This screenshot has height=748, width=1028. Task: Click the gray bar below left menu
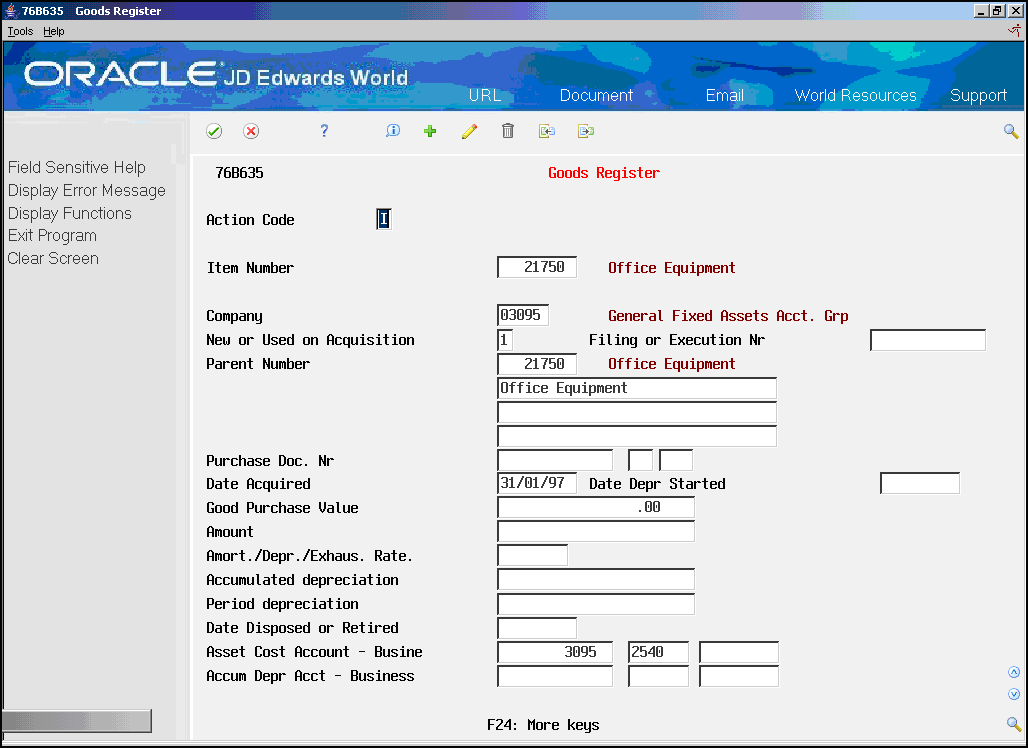(x=77, y=720)
